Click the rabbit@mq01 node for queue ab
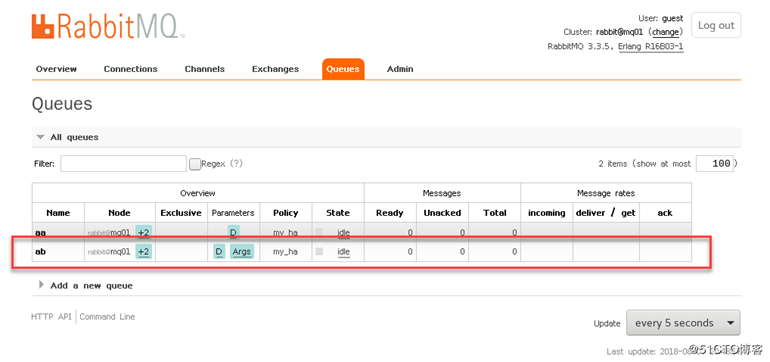Image resolution: width=770 pixels, height=362 pixels. pos(109,252)
